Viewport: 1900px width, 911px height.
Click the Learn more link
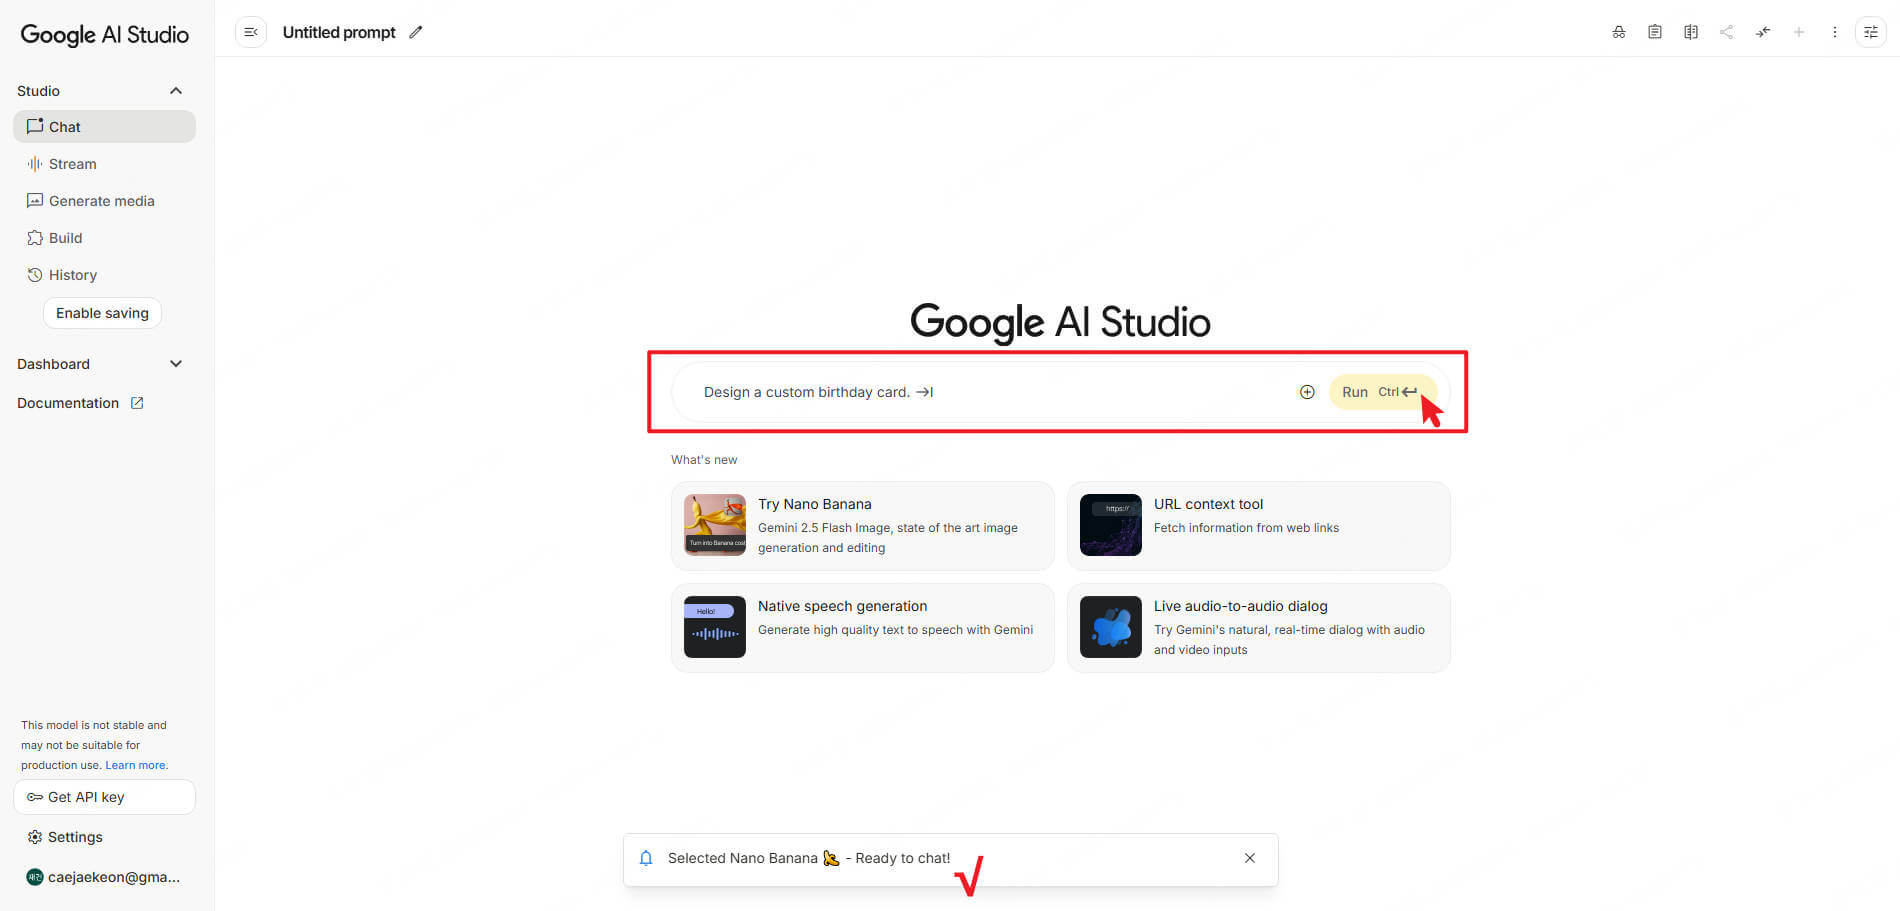pyautogui.click(x=136, y=765)
